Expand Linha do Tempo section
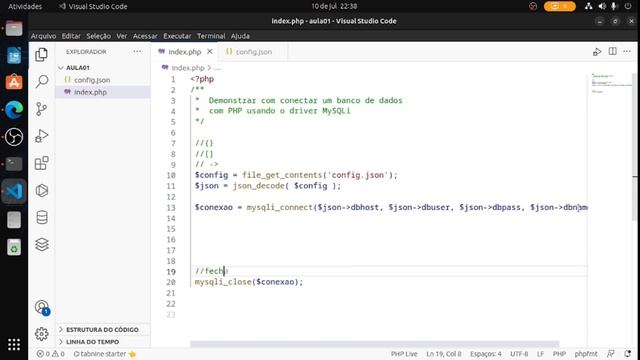This screenshot has height=360, width=640. pyautogui.click(x=93, y=342)
